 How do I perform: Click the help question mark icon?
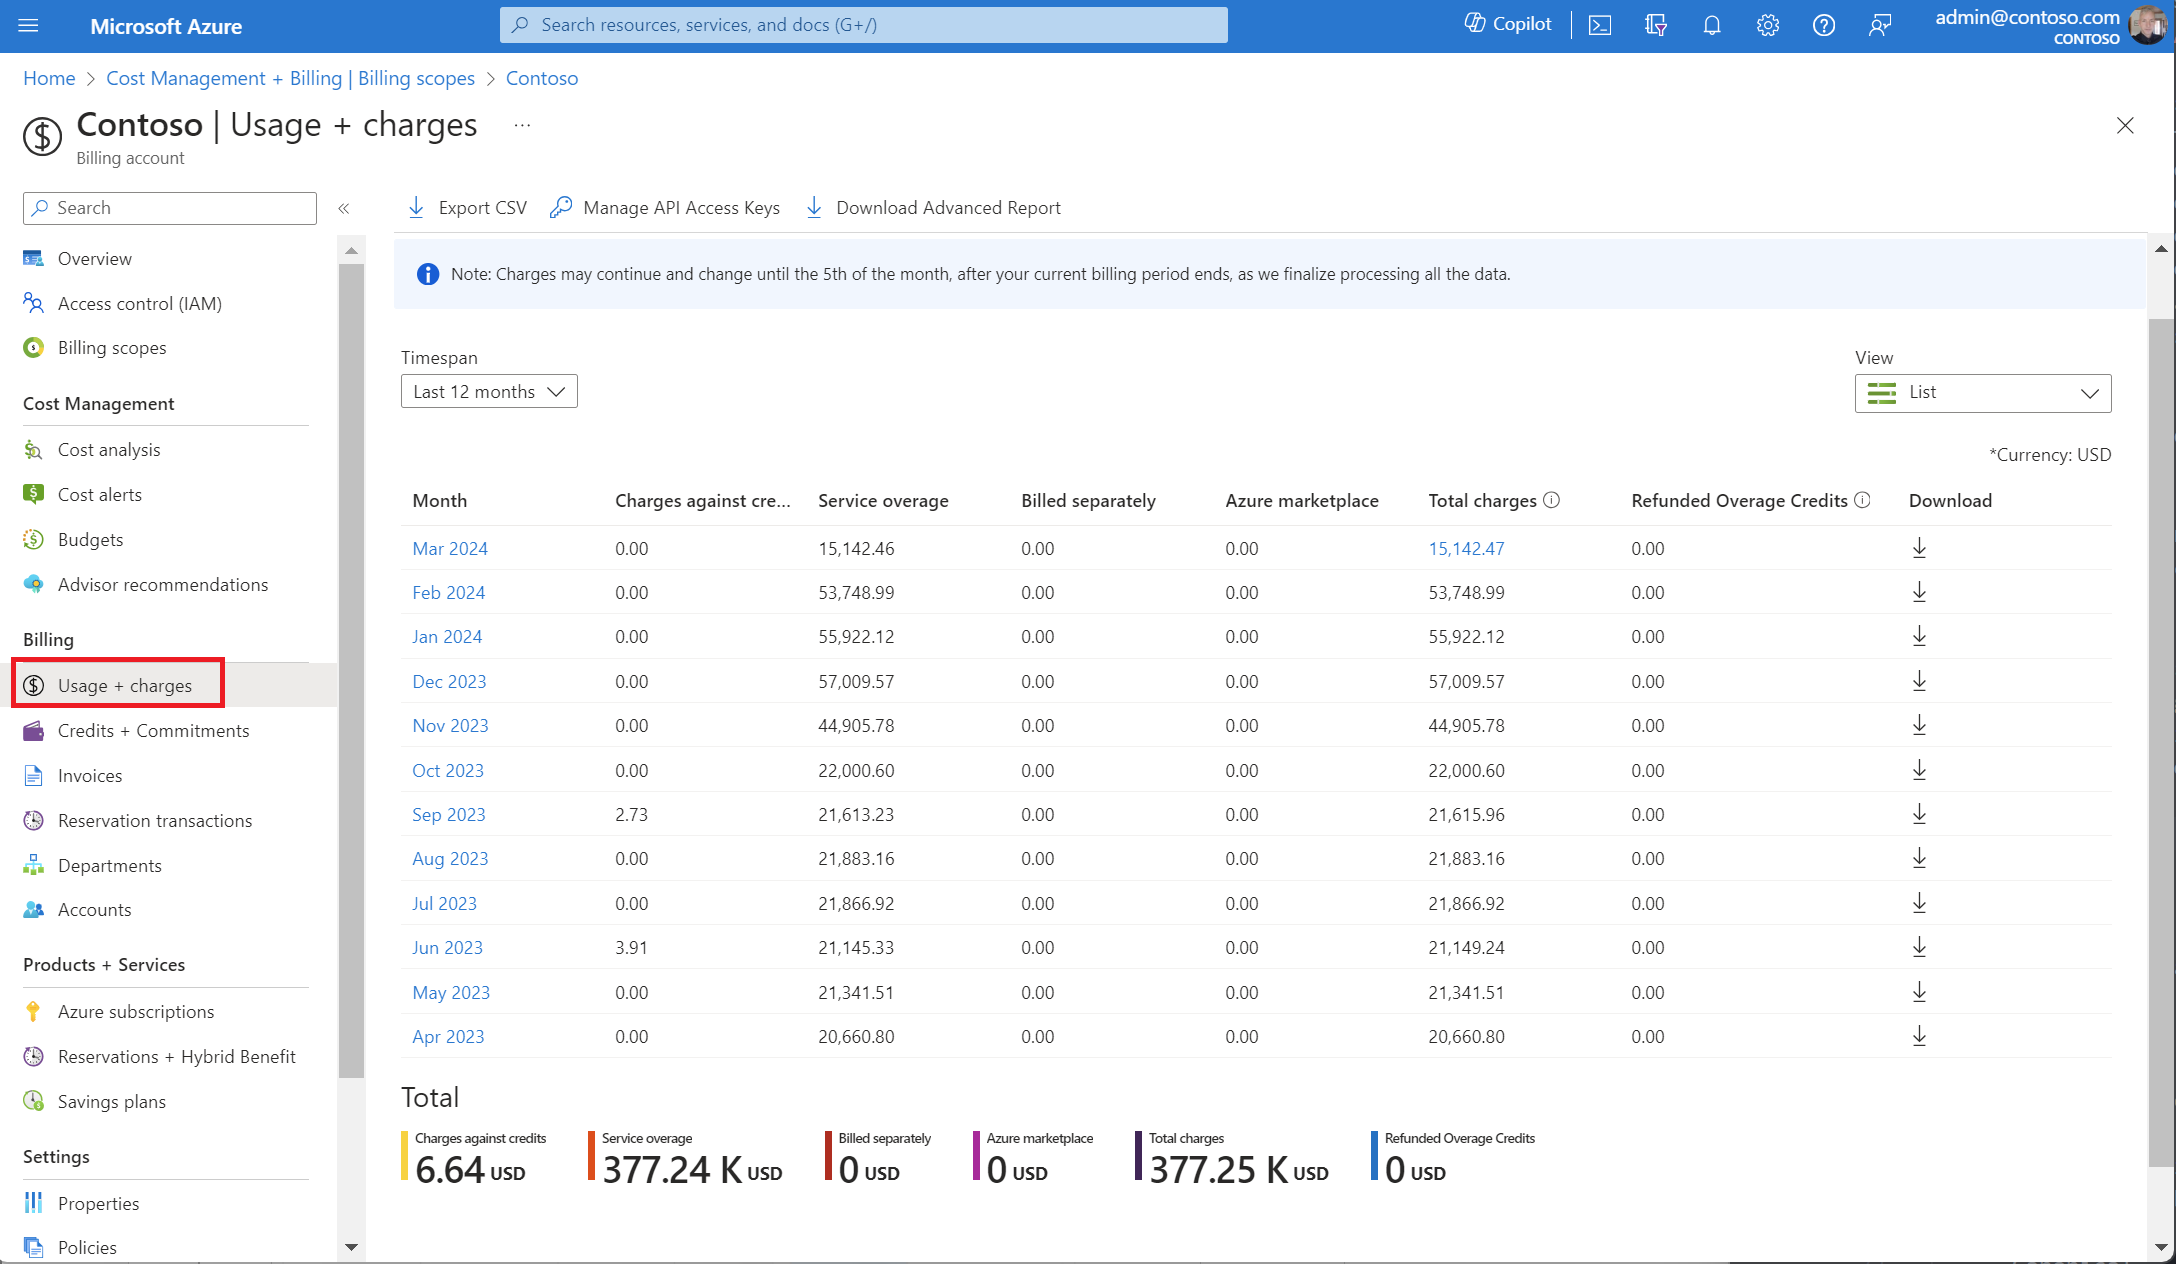coord(1824,26)
